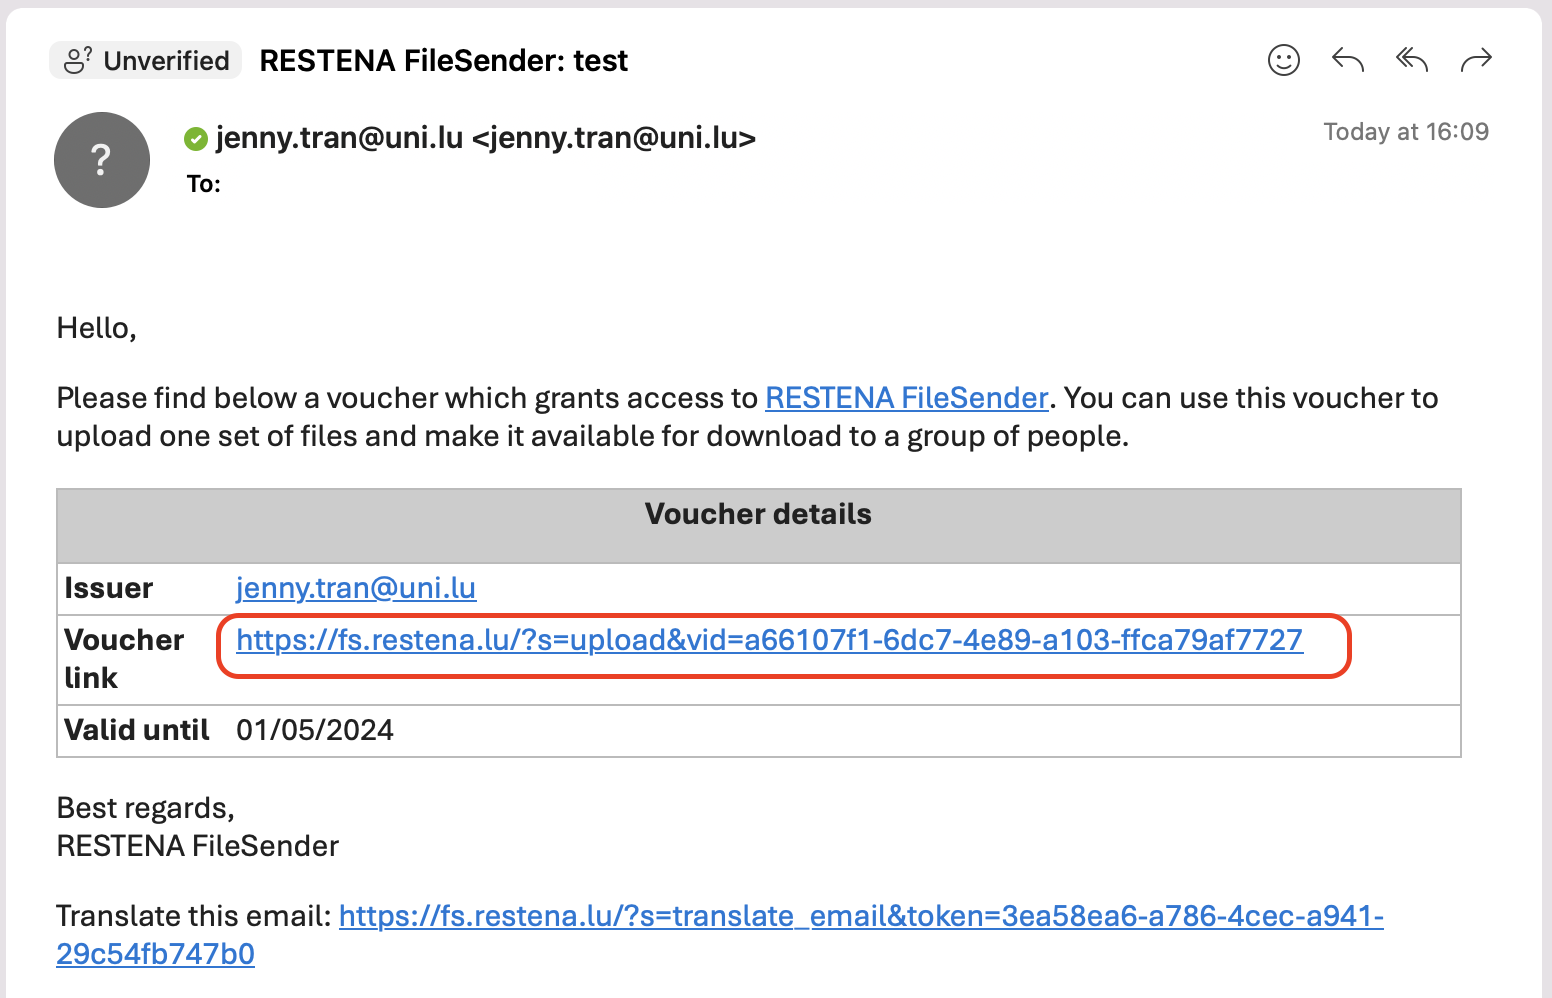Click the valid until date 01/05/2024

tap(315, 730)
